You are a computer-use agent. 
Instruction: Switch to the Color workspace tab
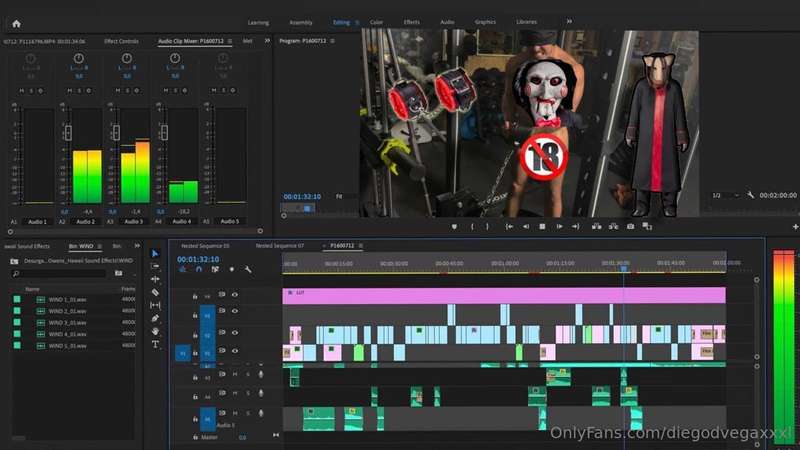[x=376, y=22]
